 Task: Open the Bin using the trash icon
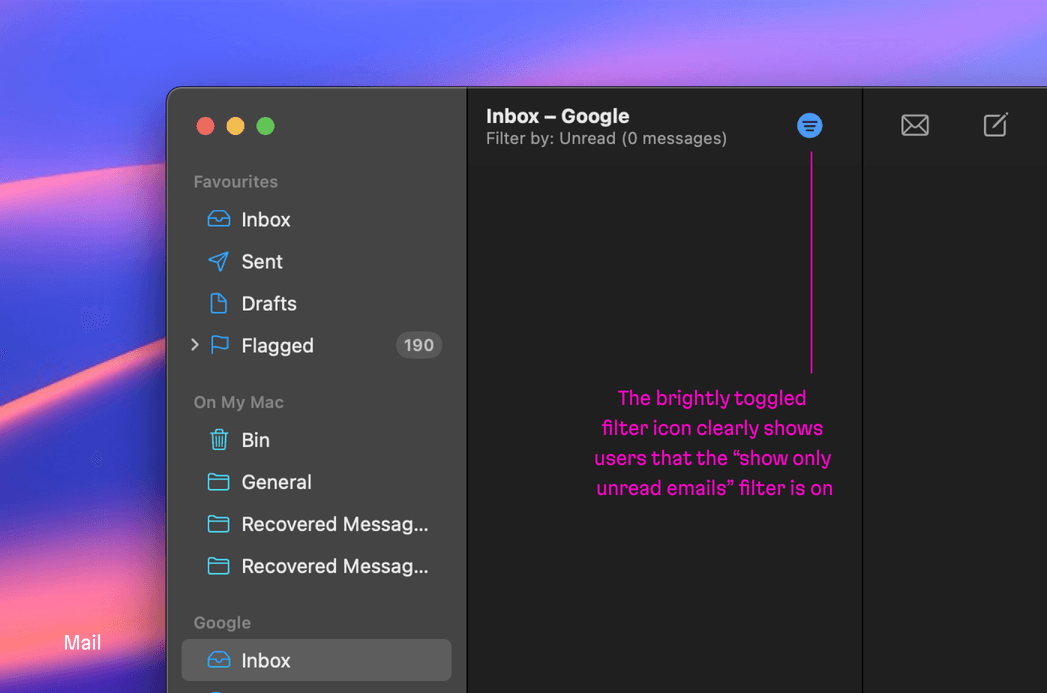pos(218,440)
